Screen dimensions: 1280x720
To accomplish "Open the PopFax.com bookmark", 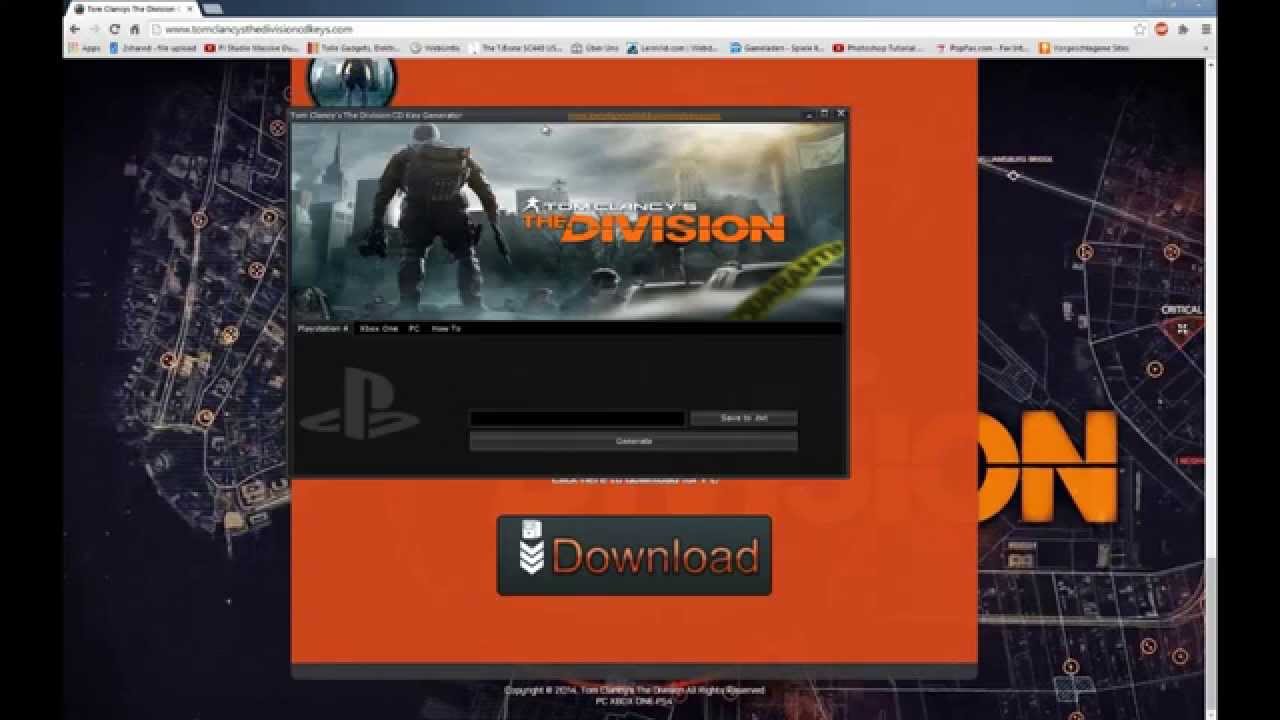I will click(983, 48).
